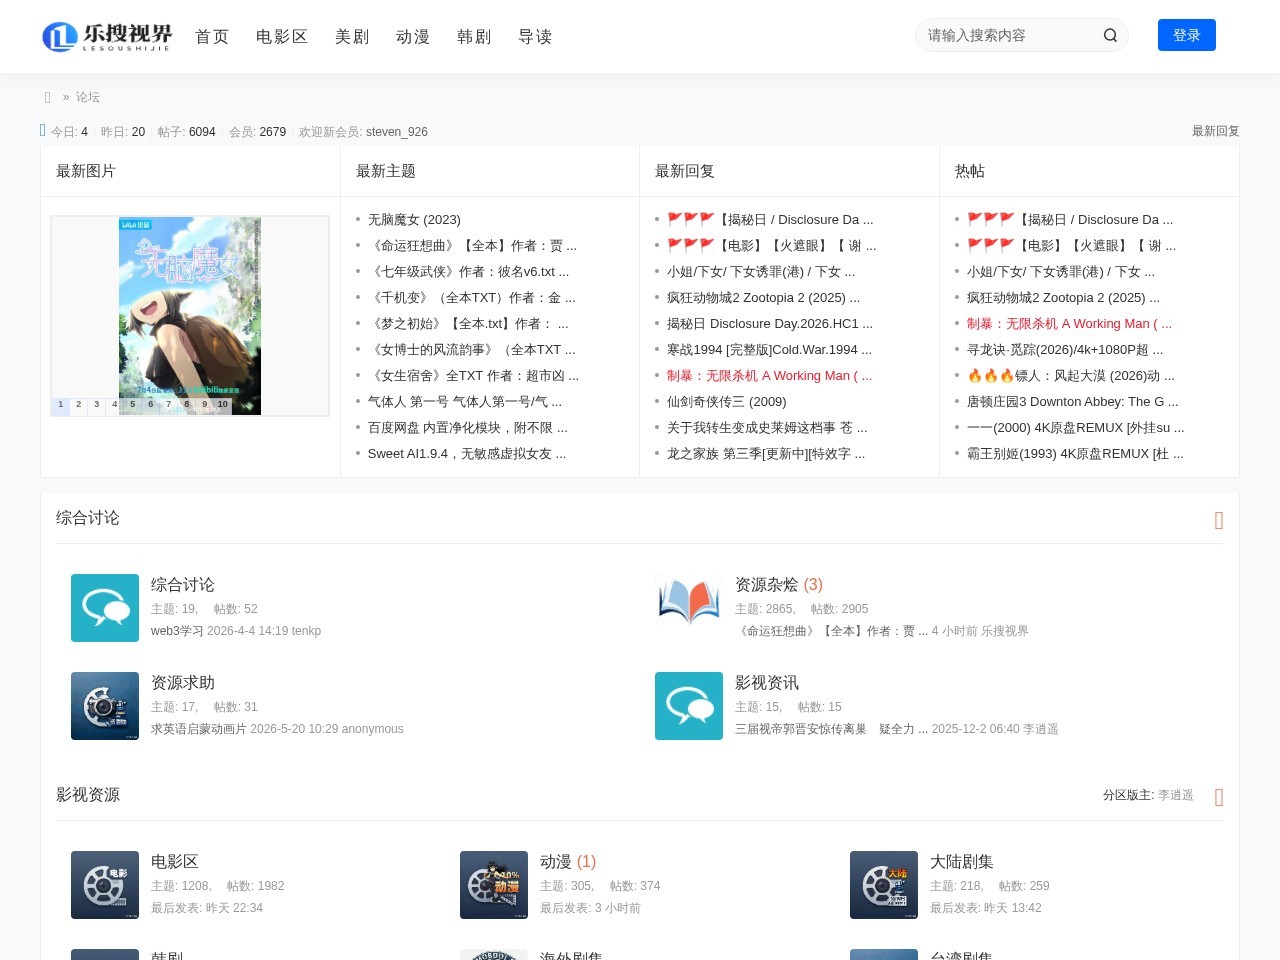Open thread 百度网盘 内置净化模块
The image size is (1280, 960).
[x=467, y=427]
